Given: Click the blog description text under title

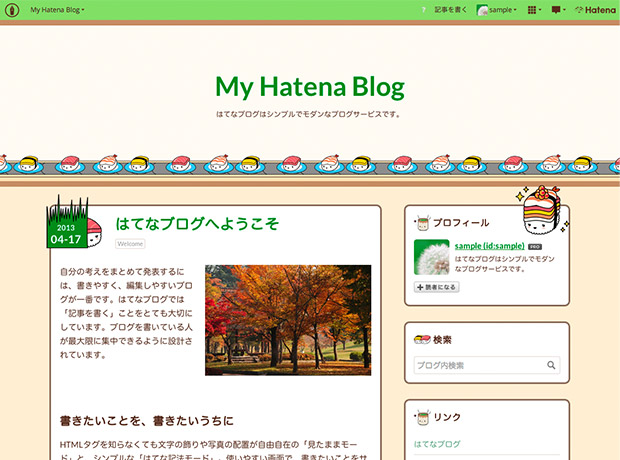Looking at the screenshot, I should tap(309, 114).
